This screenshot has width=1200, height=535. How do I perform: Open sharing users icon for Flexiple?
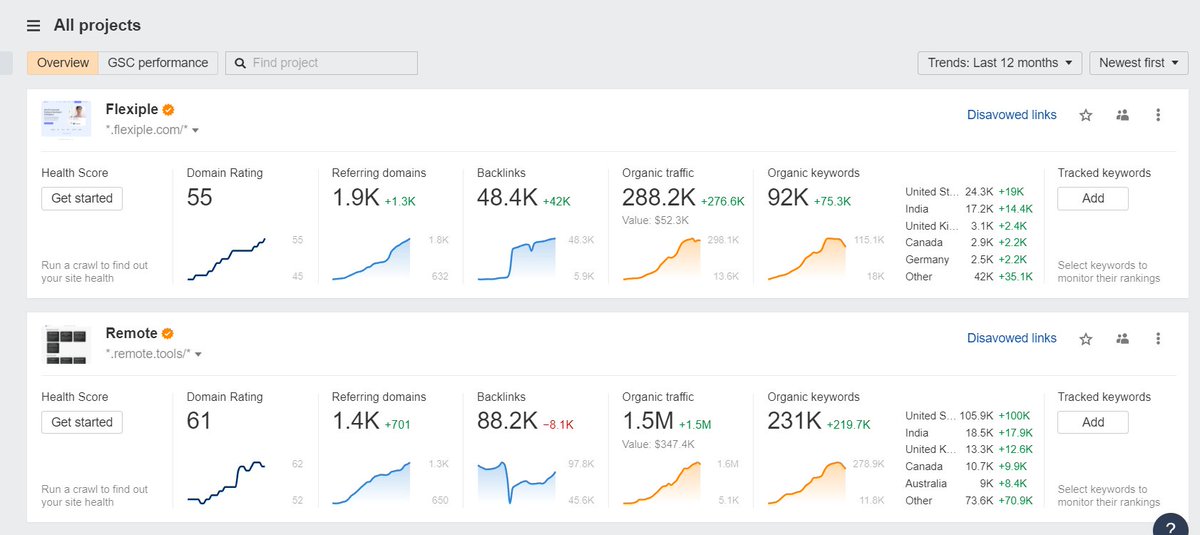click(1122, 115)
